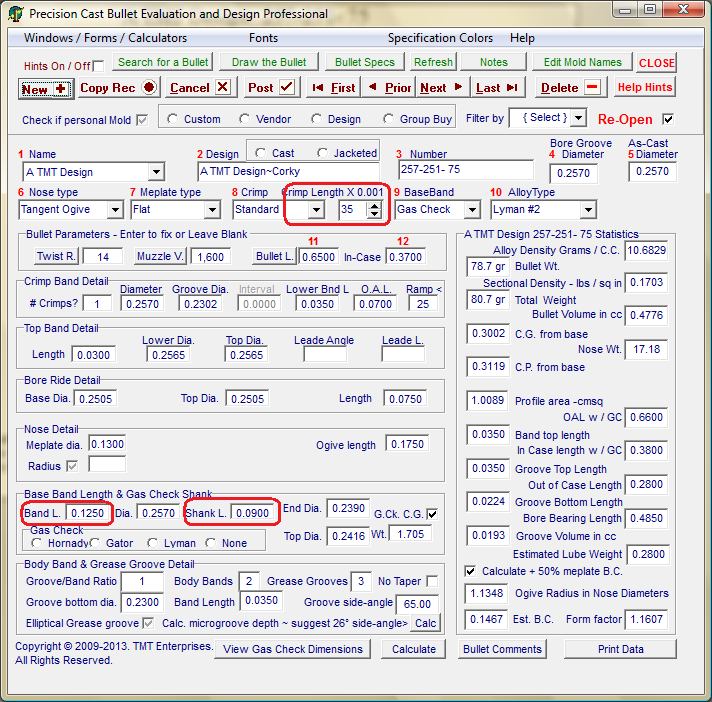The height and width of the screenshot is (702, 712).
Task: Click the Band L. input field
Action: point(88,513)
